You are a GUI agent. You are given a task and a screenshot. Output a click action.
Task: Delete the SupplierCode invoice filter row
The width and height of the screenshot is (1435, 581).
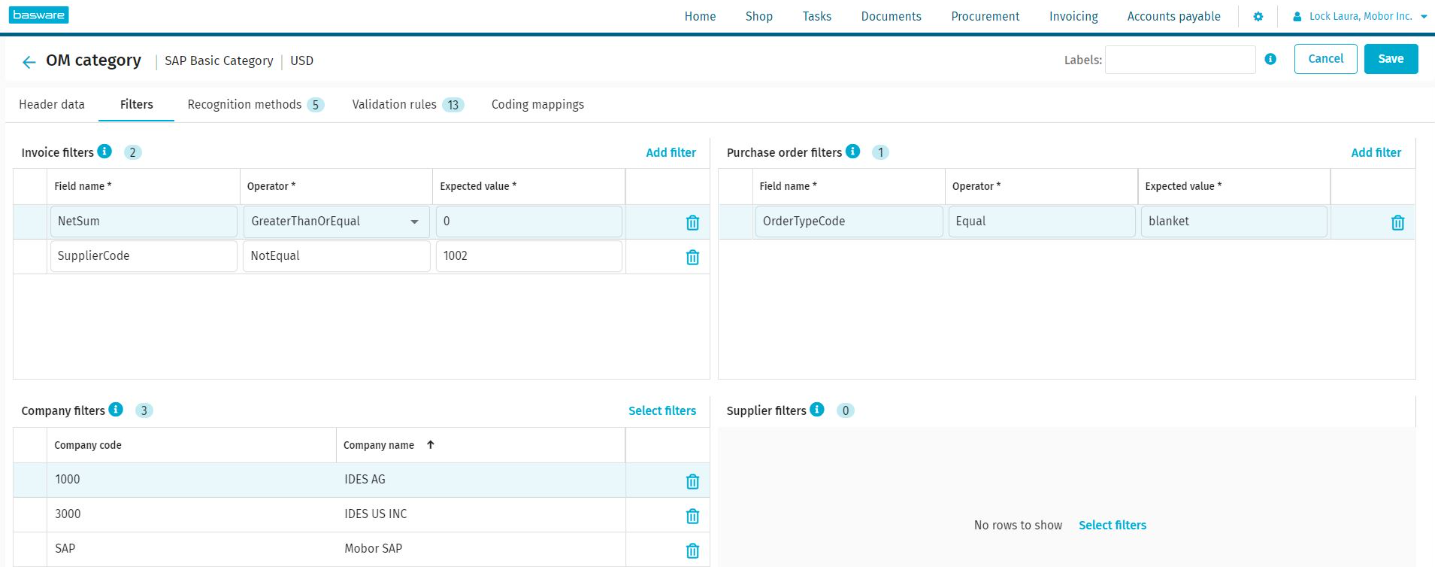tap(692, 257)
